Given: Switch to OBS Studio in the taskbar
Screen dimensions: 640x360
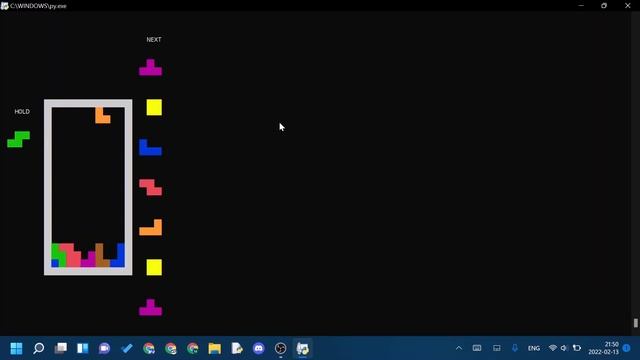Looking at the screenshot, I should (x=280, y=348).
